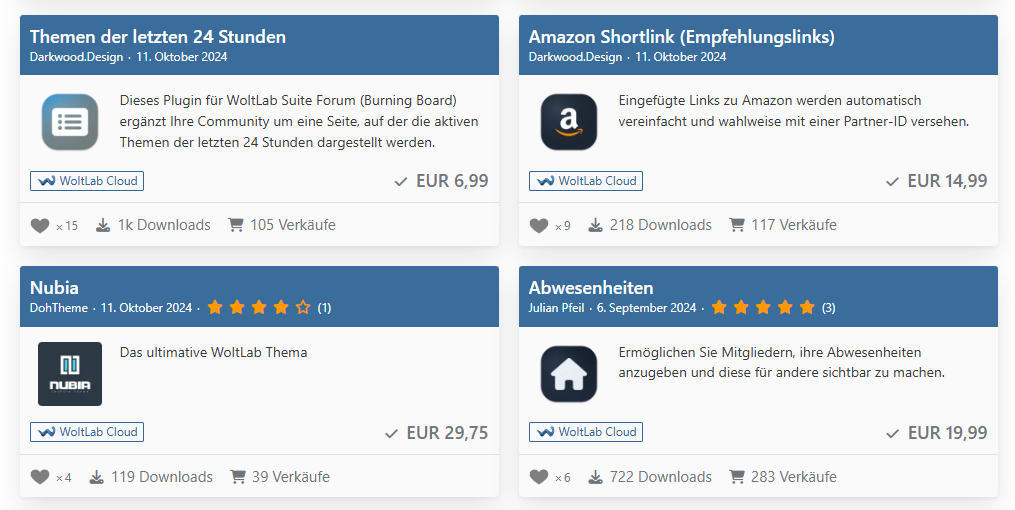Click the Themen der letzten 24 Stunden plugin icon
1015x510 pixels.
70,122
